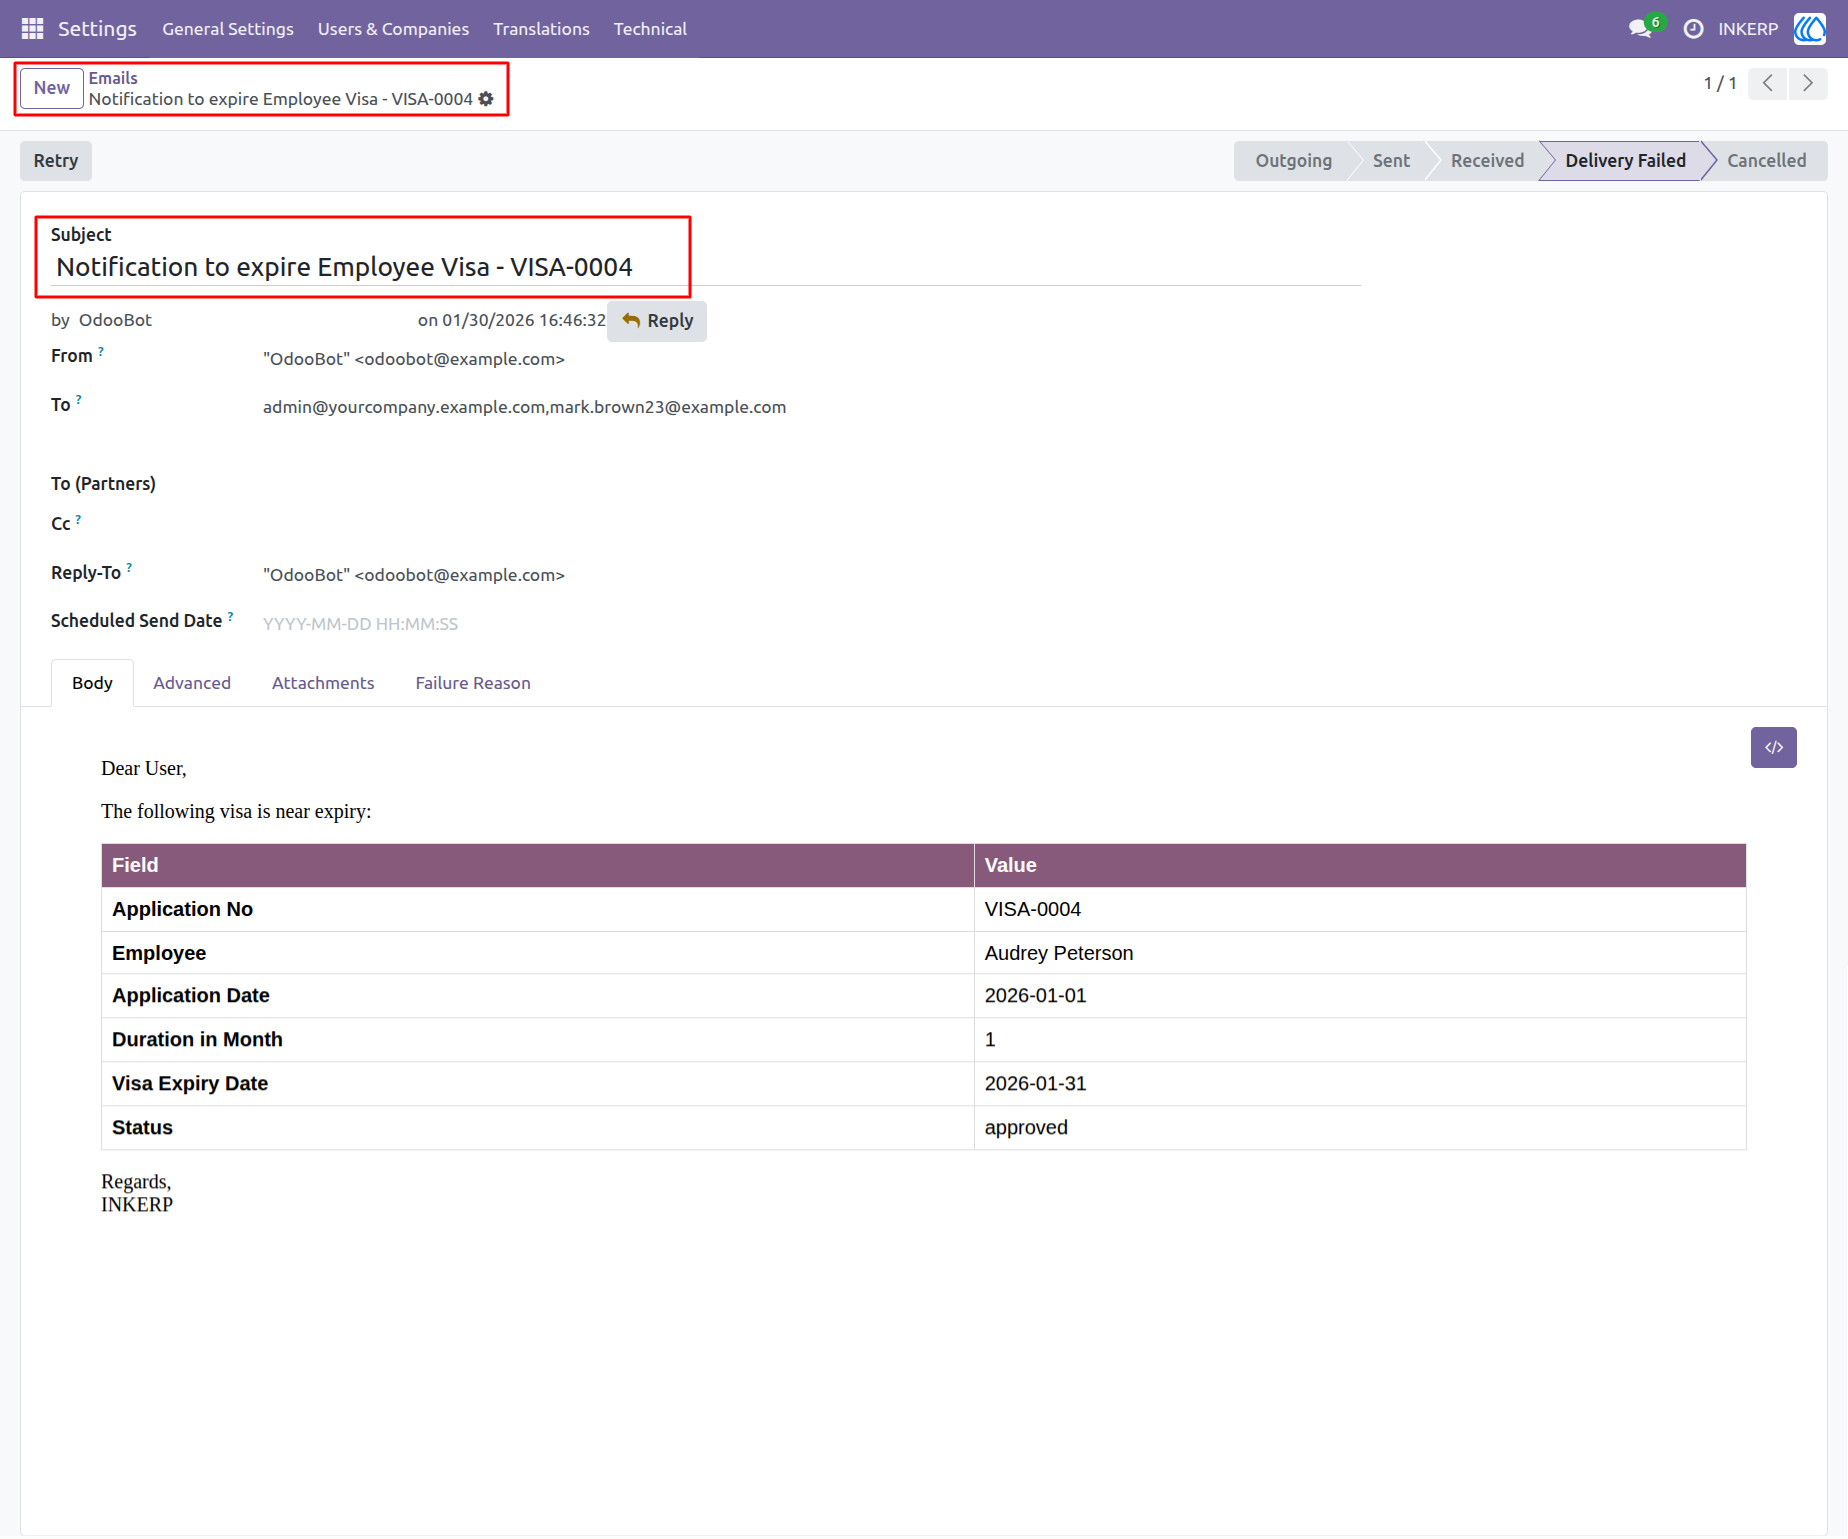Viewport: 1848px width, 1539px height.
Task: Click the INKERP user avatar icon
Action: 1809,29
